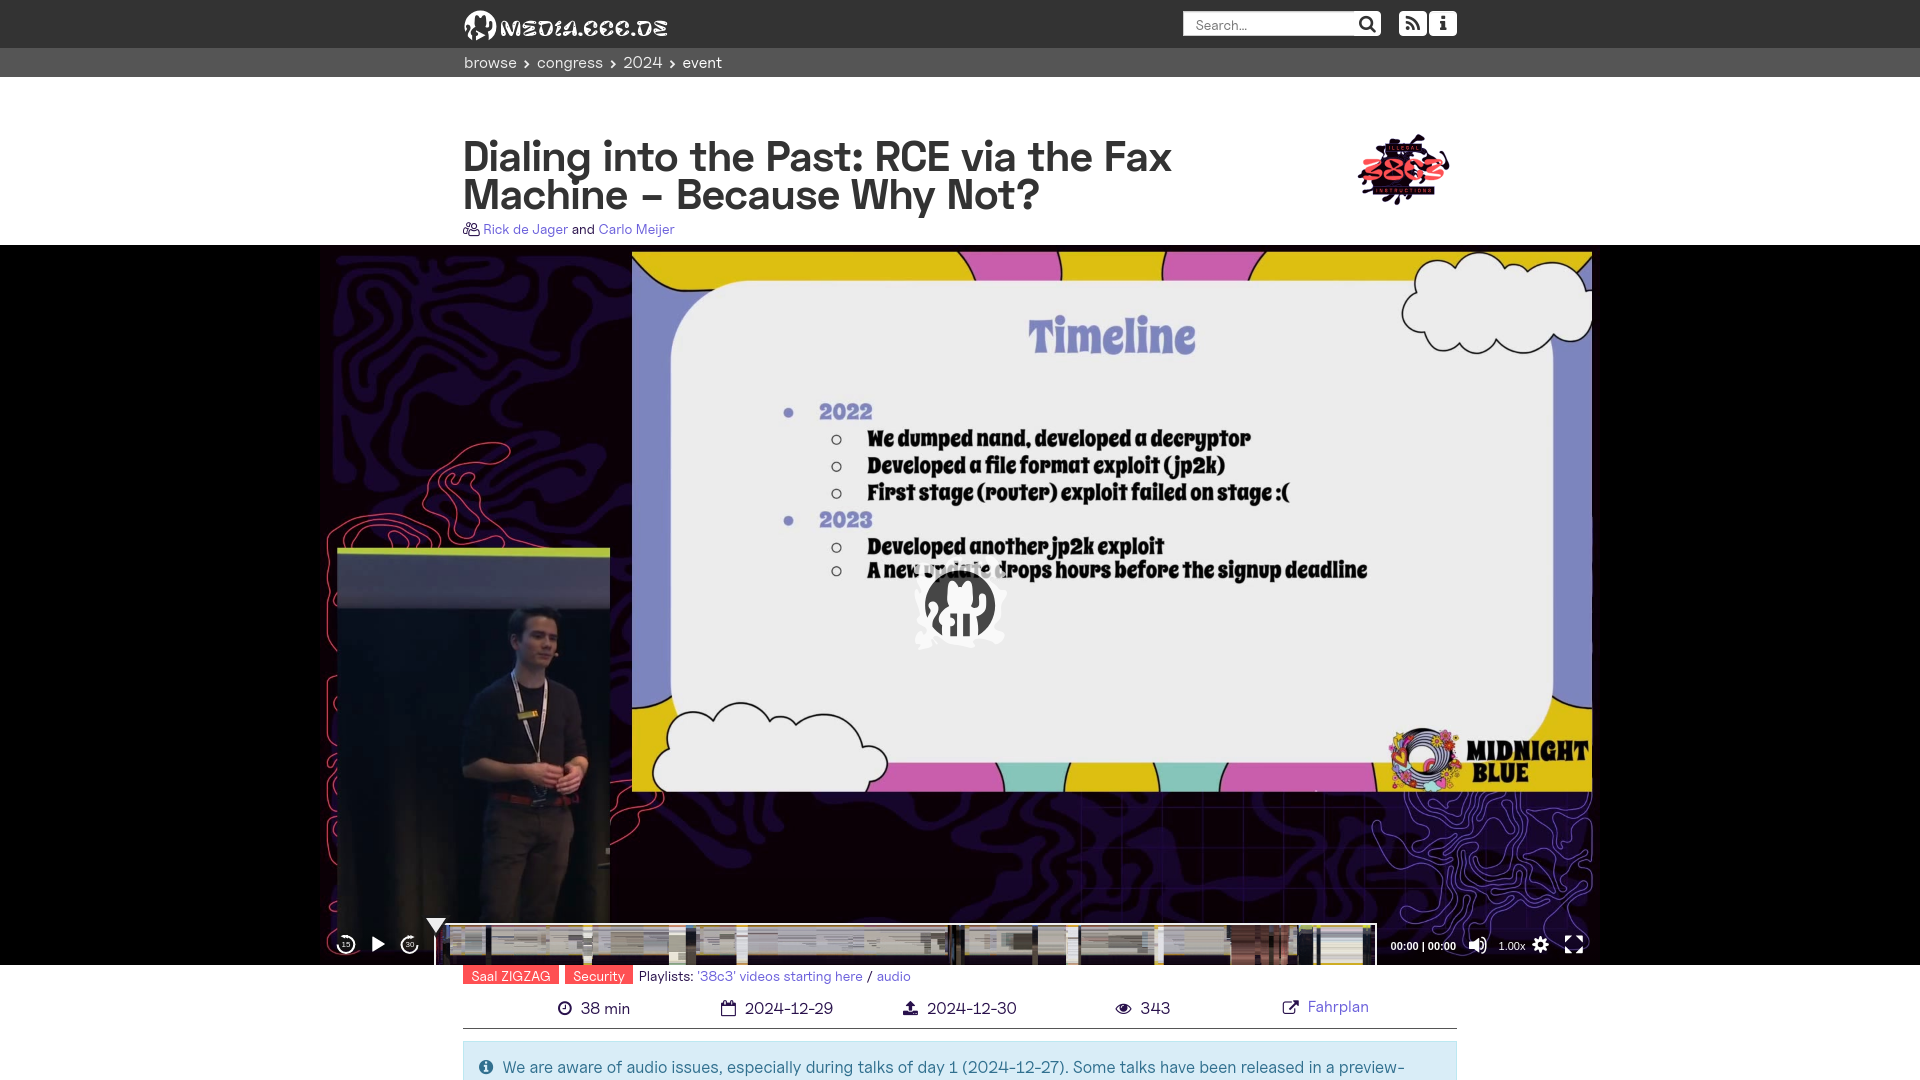Click the Rick de Jager author link
Screen dimensions: 1920x1080
pyautogui.click(x=525, y=229)
